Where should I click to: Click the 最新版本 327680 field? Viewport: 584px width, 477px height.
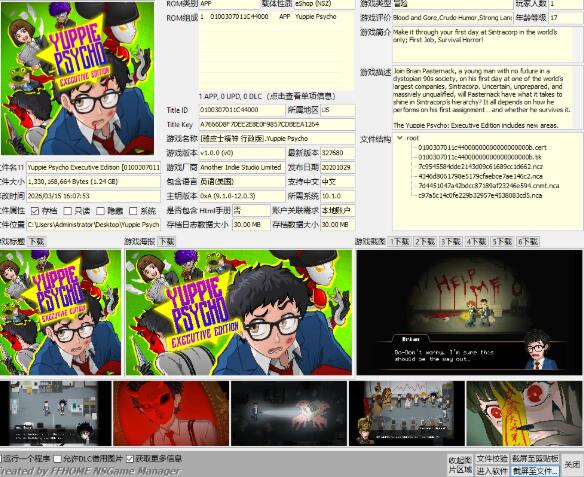(337, 153)
